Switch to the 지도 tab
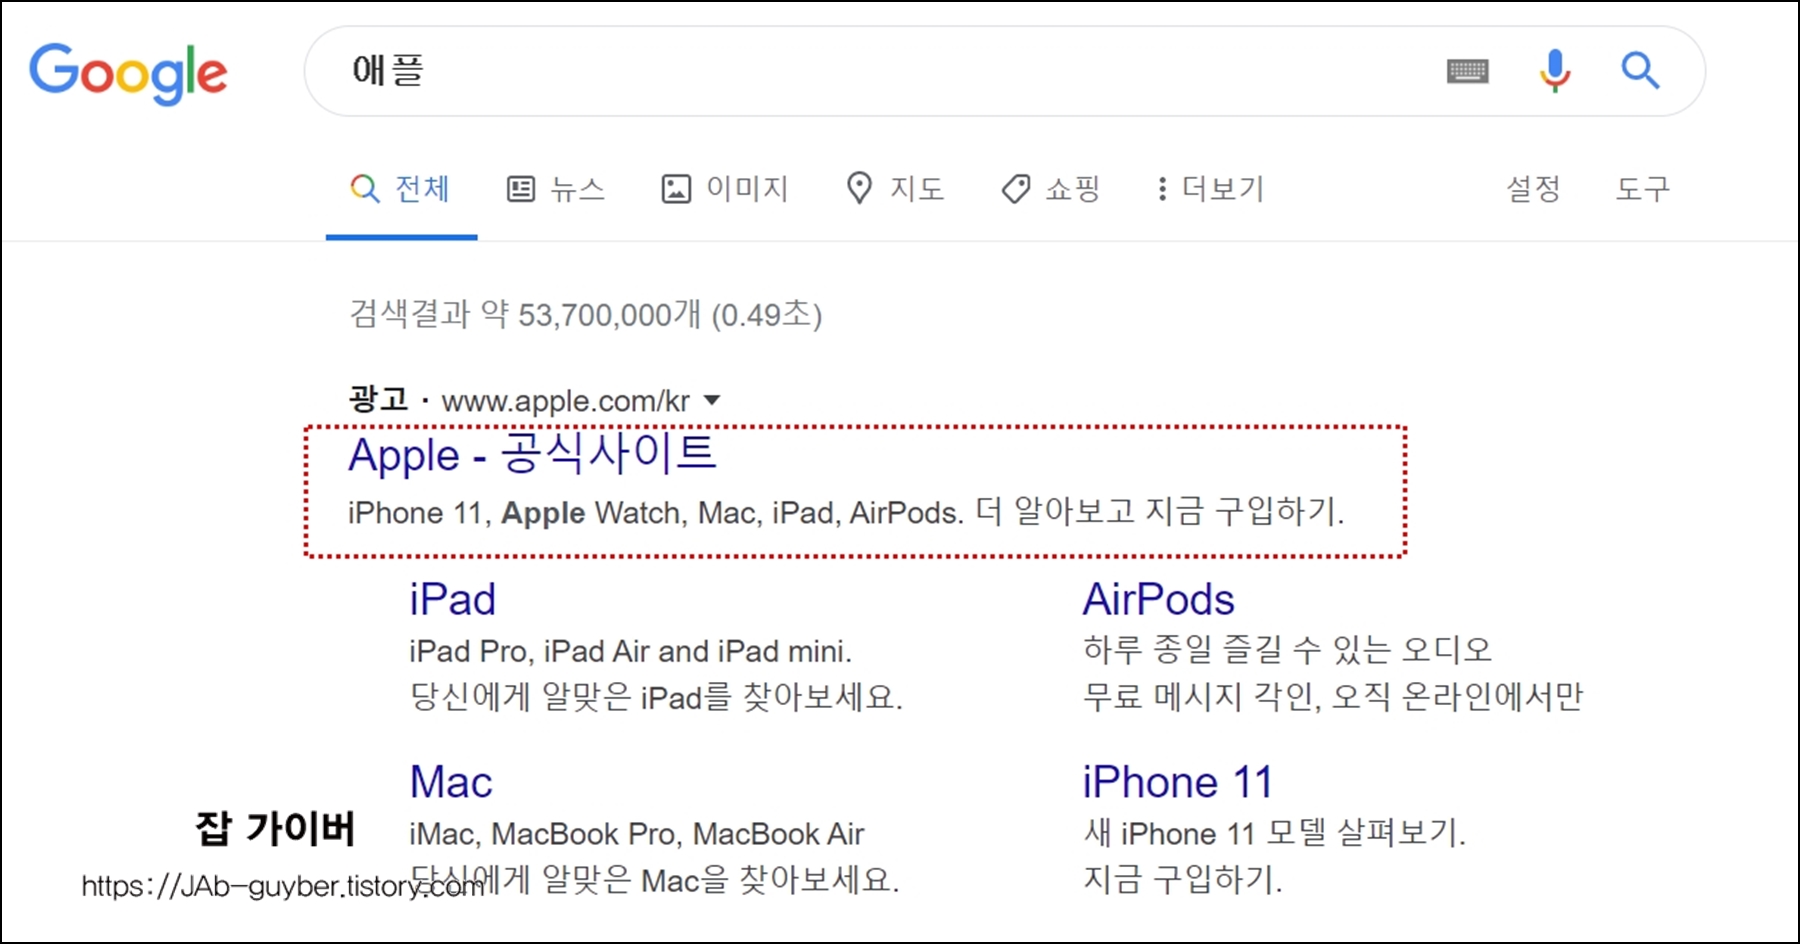Screen dimensions: 1800x944 [895, 188]
